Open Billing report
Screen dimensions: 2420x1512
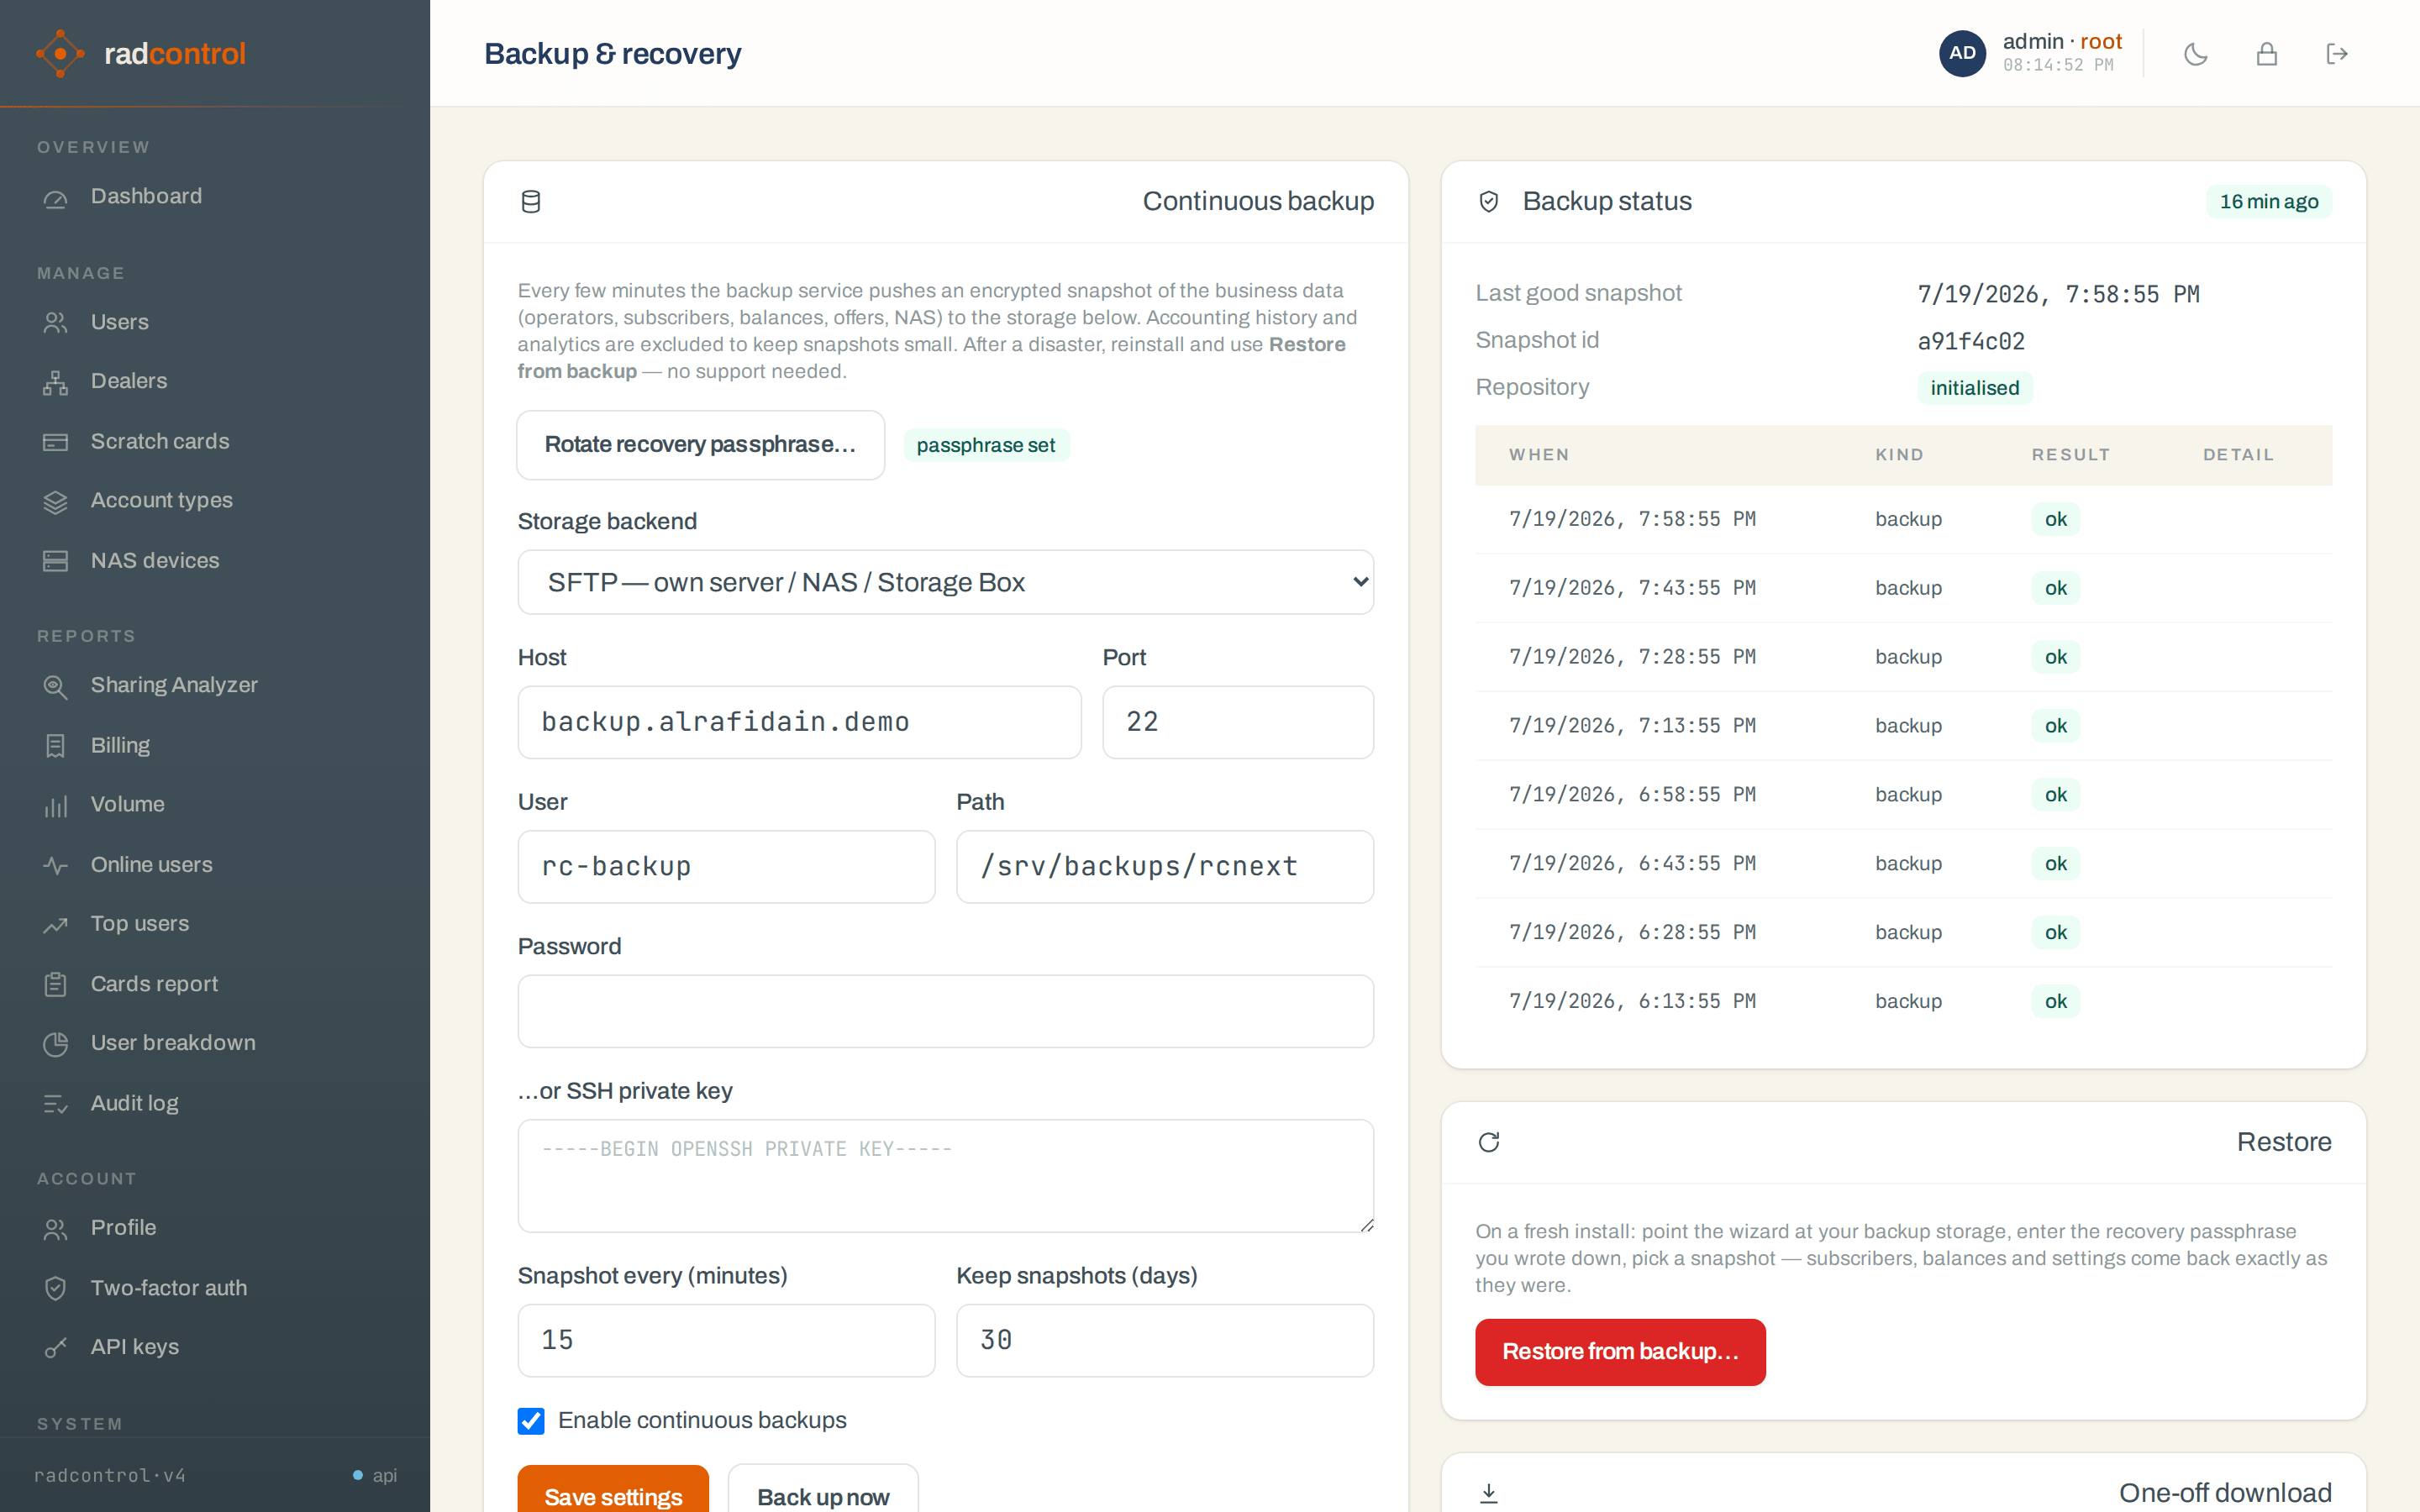[215, 746]
